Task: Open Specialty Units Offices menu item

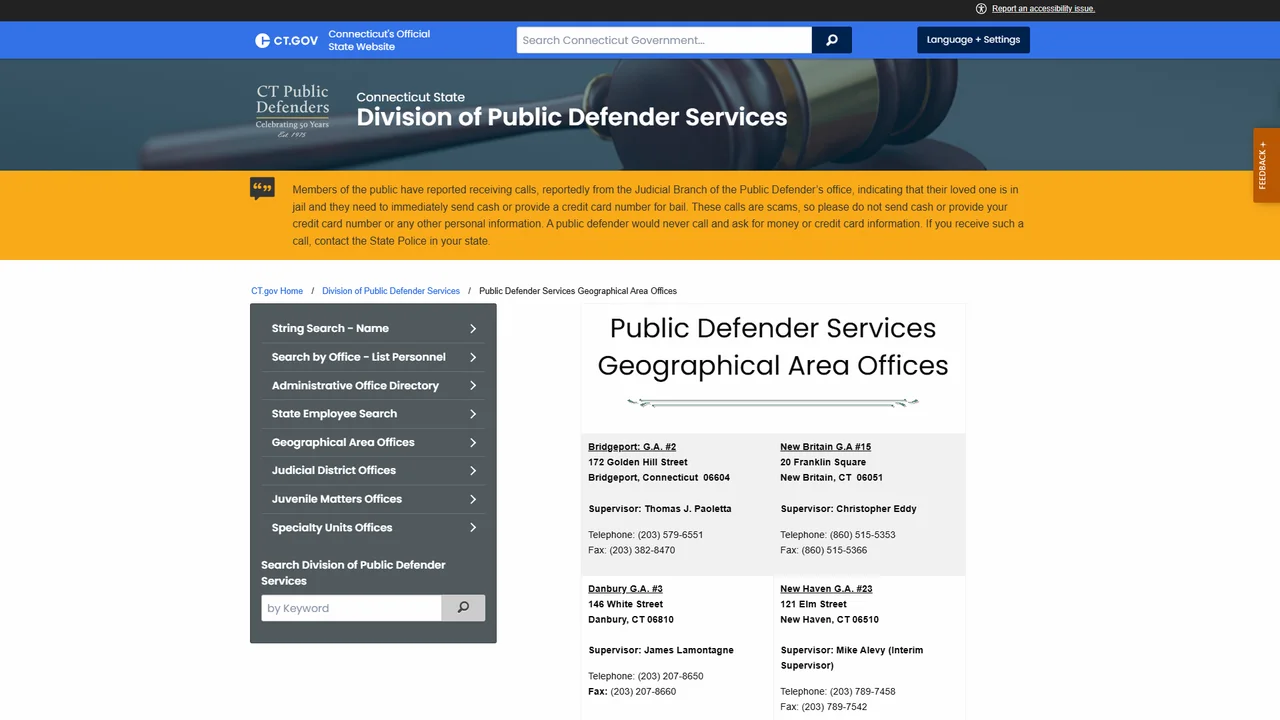Action: point(373,527)
